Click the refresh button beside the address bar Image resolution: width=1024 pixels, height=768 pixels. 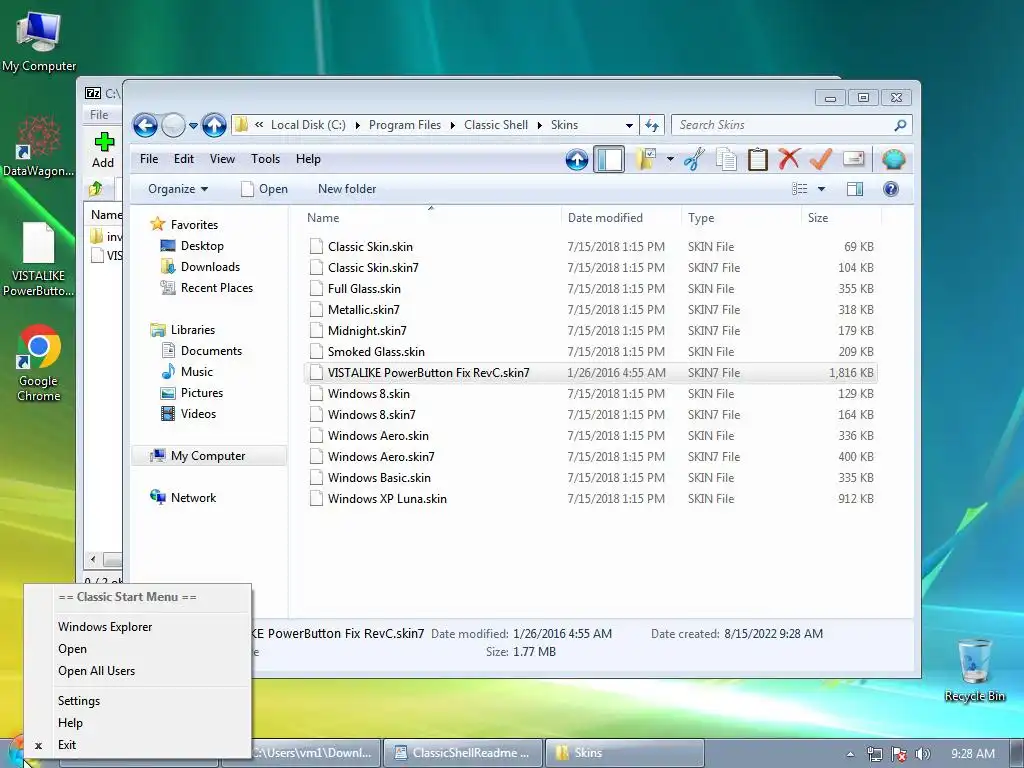click(652, 125)
